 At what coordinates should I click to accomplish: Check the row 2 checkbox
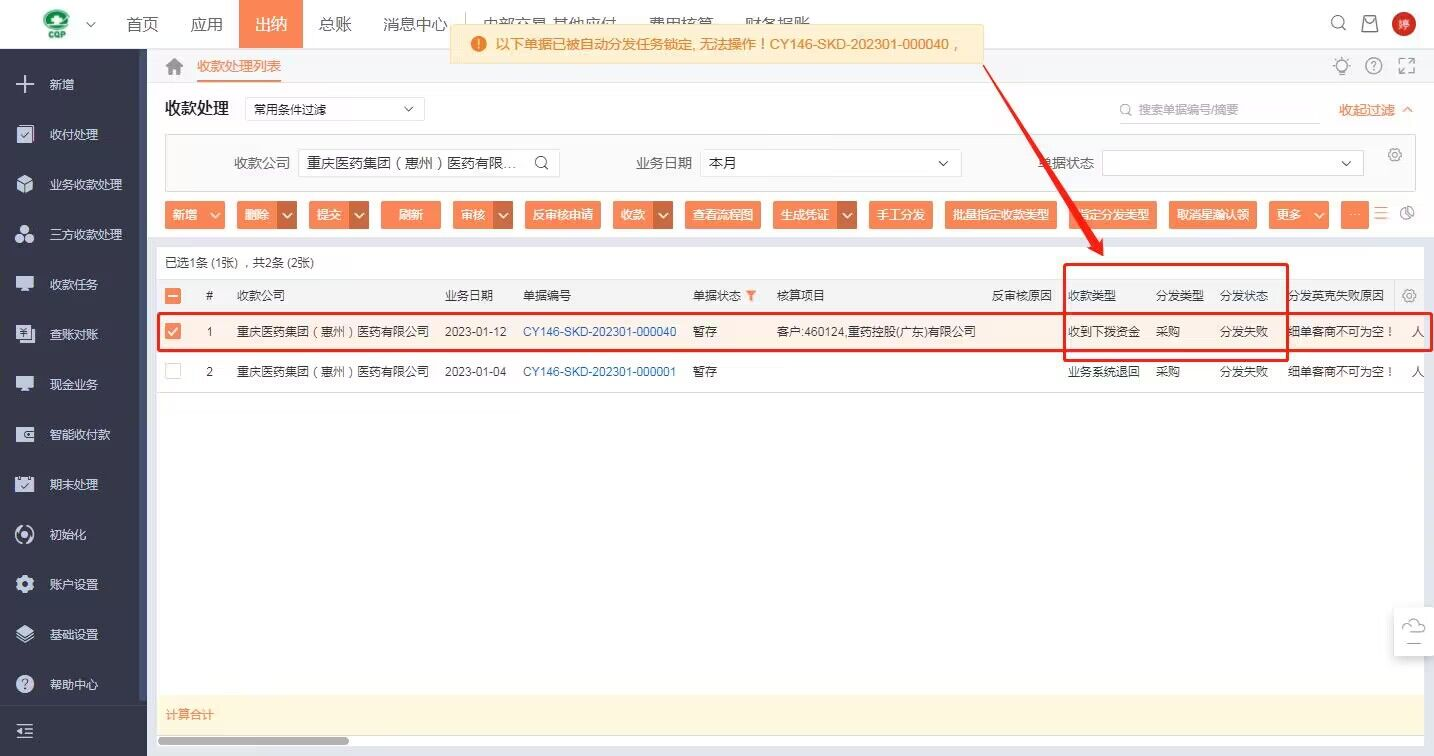coord(173,371)
